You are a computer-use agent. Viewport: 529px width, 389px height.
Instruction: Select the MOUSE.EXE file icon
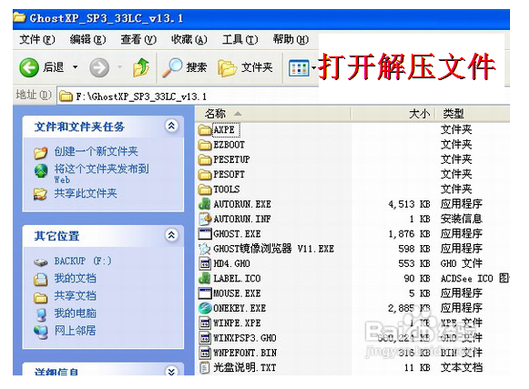(204, 293)
